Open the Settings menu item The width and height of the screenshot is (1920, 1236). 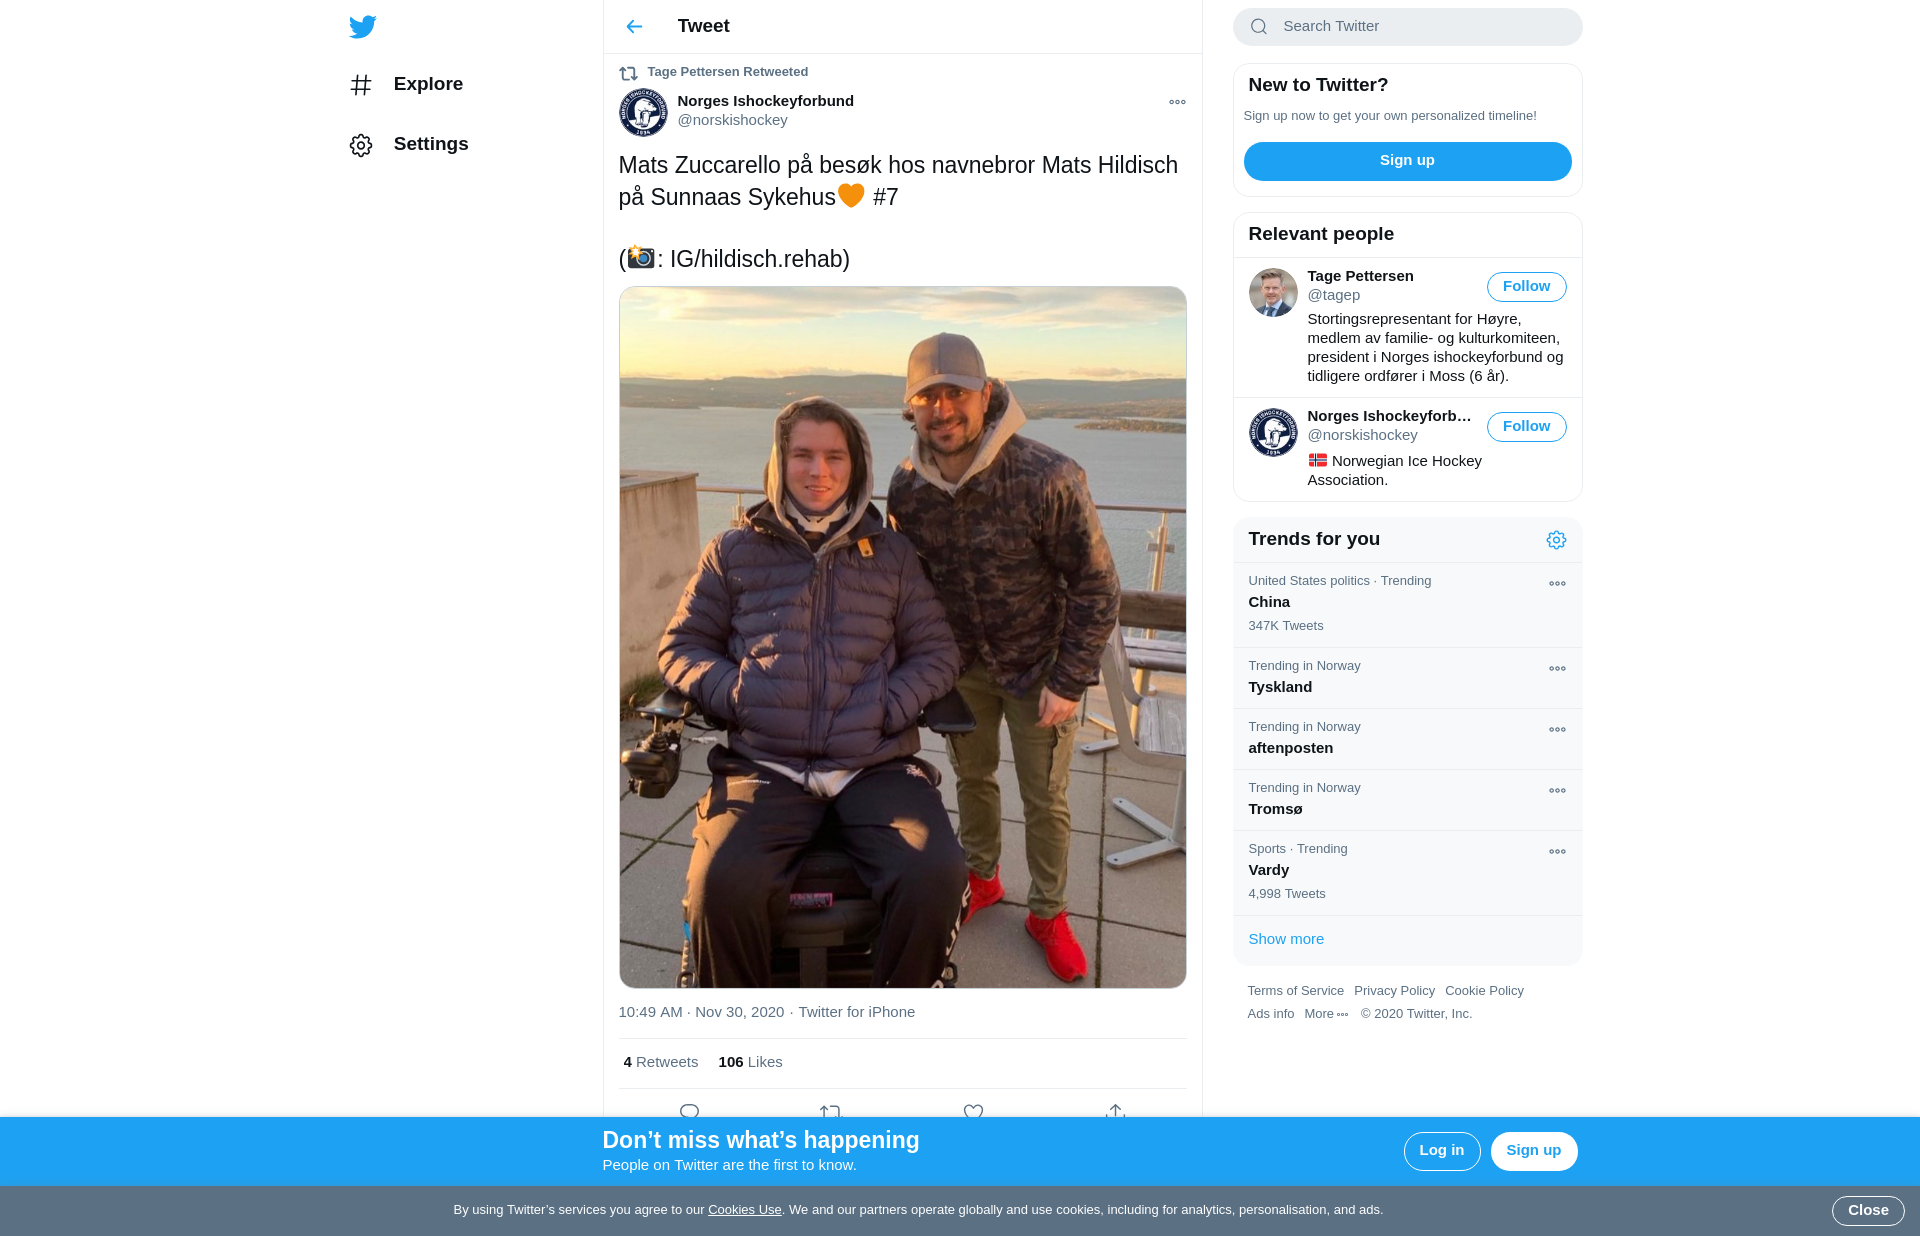click(409, 145)
